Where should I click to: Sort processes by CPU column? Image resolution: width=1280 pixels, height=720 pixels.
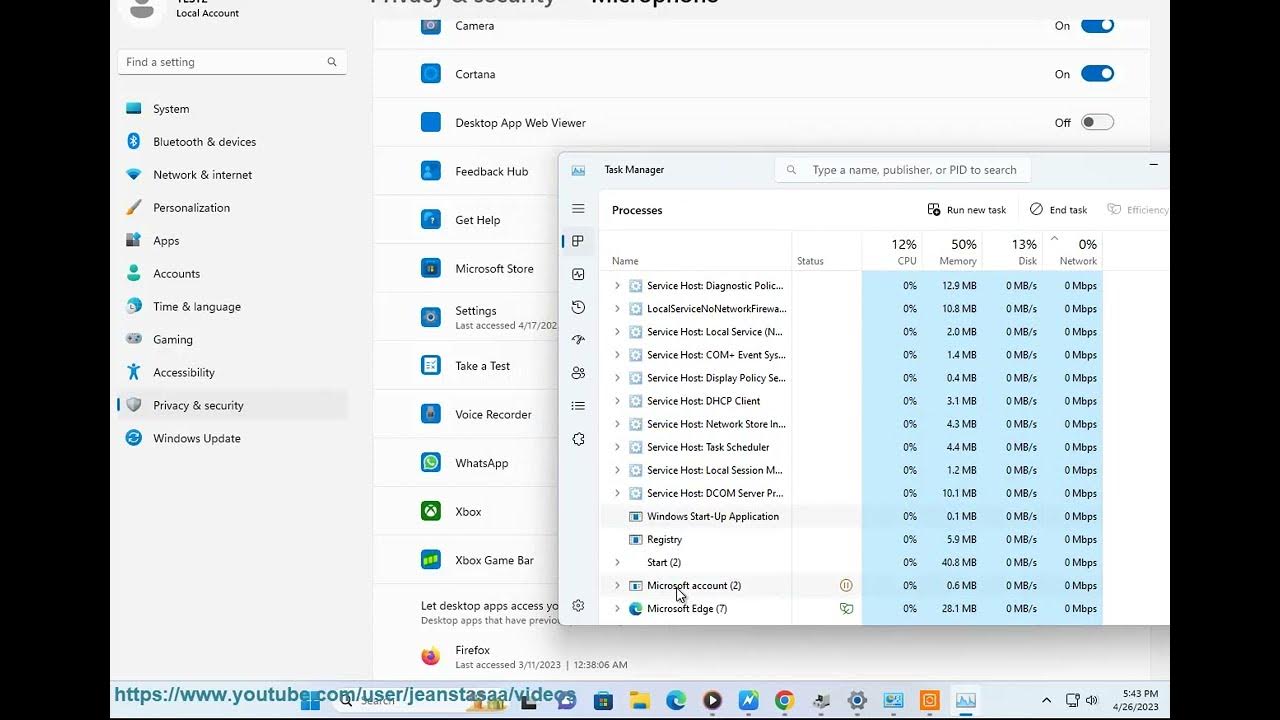pos(892,251)
